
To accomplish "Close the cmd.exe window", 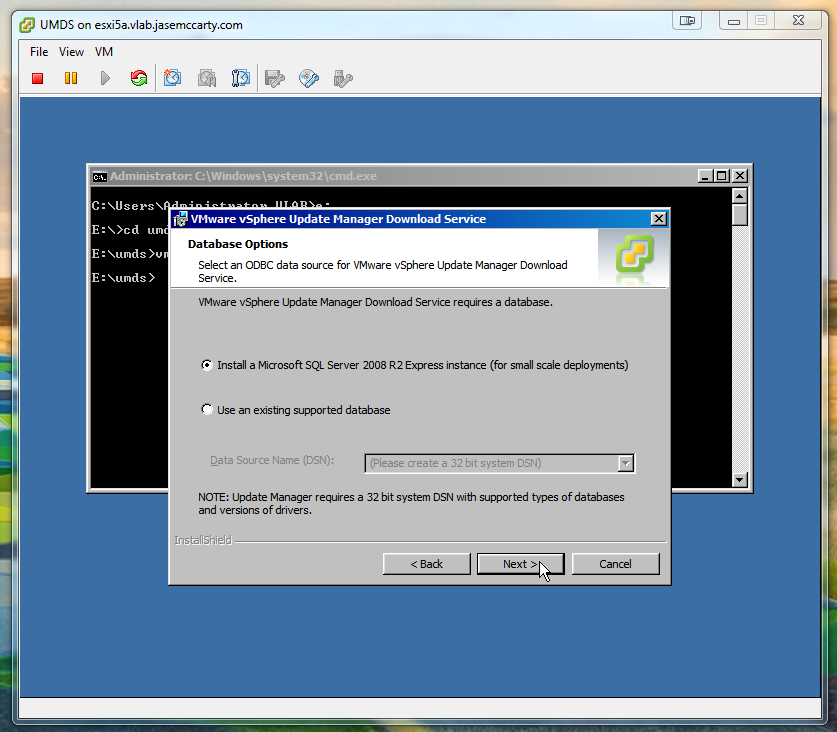I will pyautogui.click(x=740, y=176).
